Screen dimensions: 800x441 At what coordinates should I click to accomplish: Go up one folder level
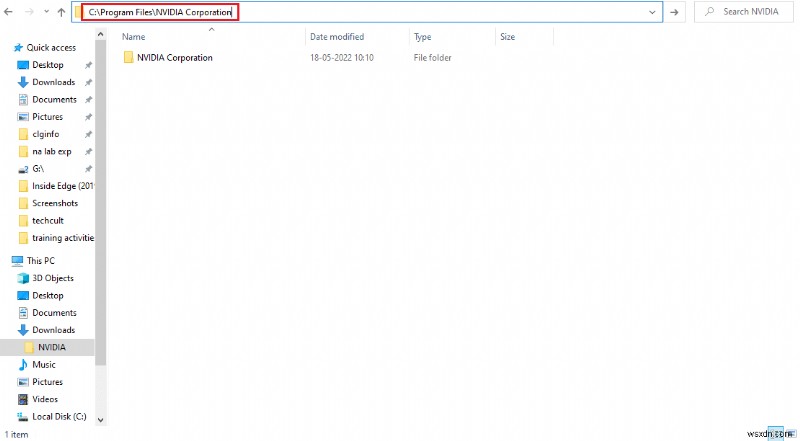coord(62,12)
